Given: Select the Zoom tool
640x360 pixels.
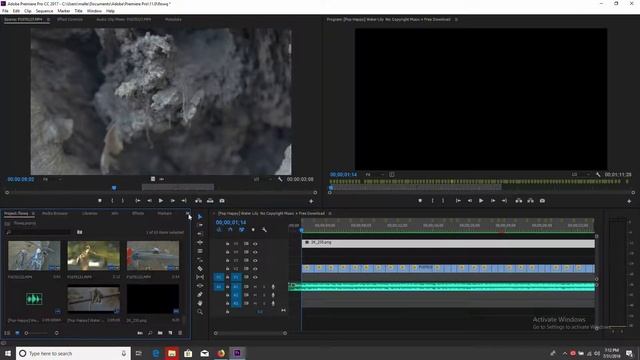Looking at the screenshot, I should pos(200,312).
